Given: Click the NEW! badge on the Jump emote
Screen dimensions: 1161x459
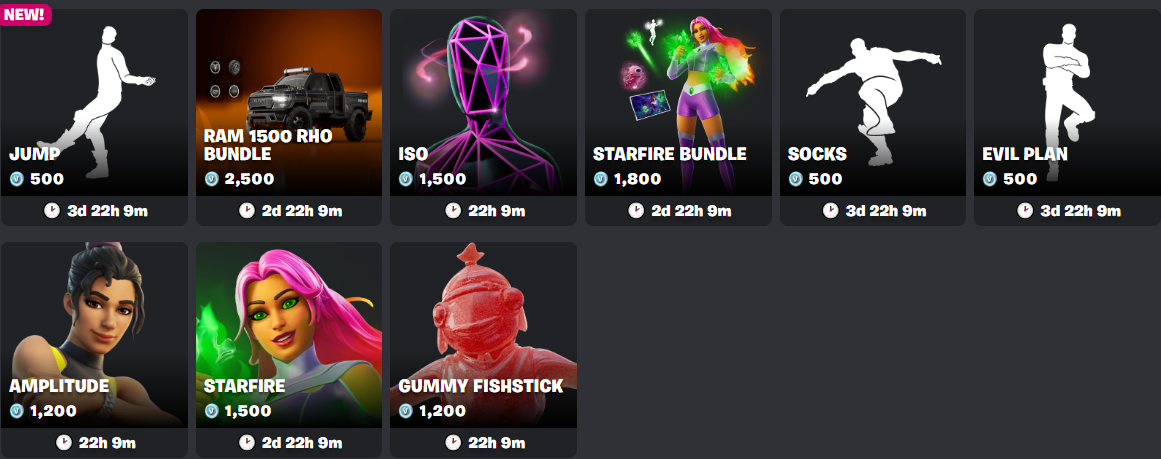Looking at the screenshot, I should click(24, 13).
